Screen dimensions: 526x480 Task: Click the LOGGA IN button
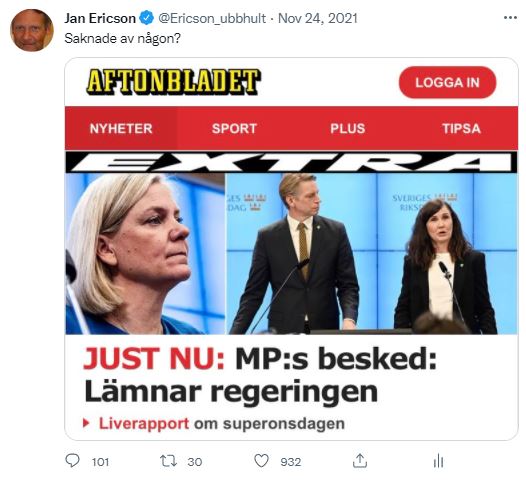[x=447, y=83]
